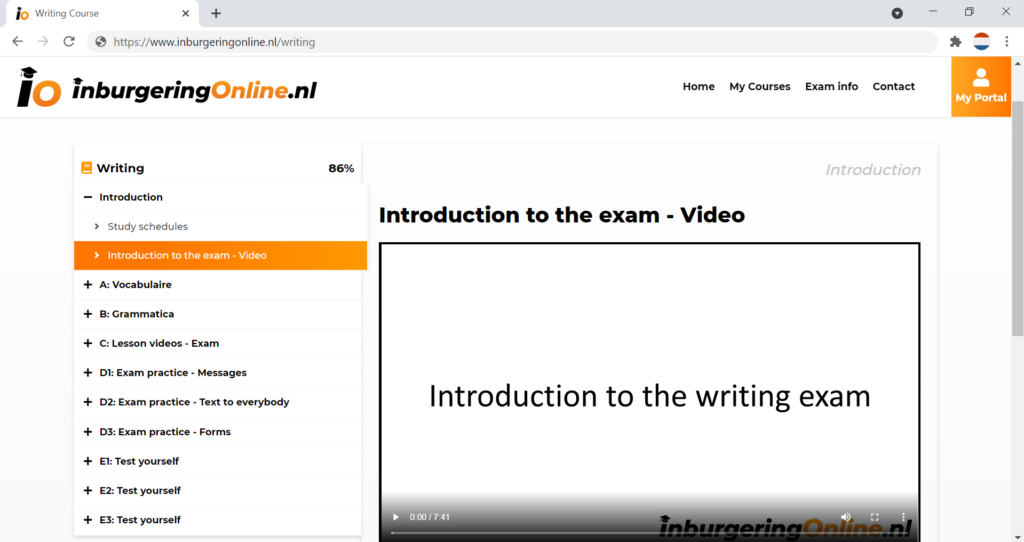This screenshot has height=542, width=1024.
Task: Mute the video volume
Action: pos(846,517)
